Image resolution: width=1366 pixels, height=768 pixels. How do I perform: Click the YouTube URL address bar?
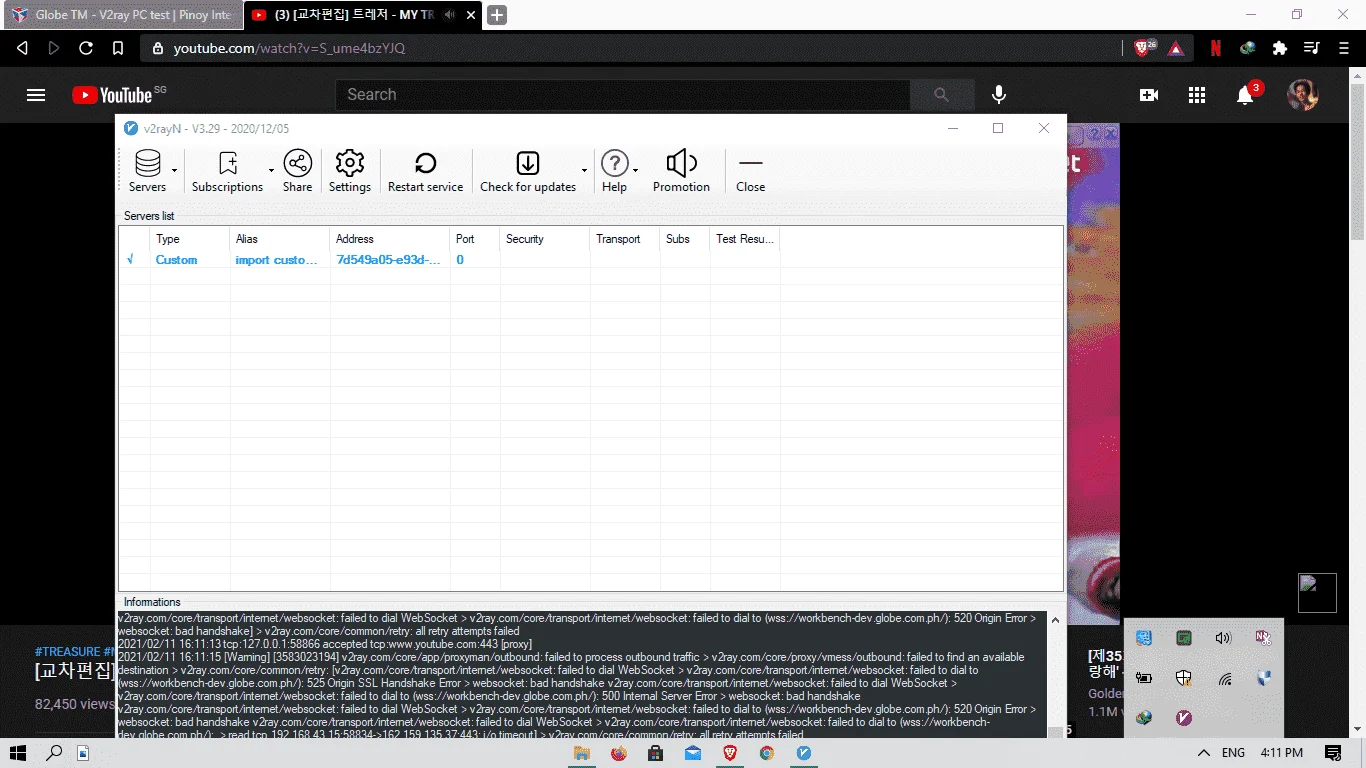click(x=630, y=48)
